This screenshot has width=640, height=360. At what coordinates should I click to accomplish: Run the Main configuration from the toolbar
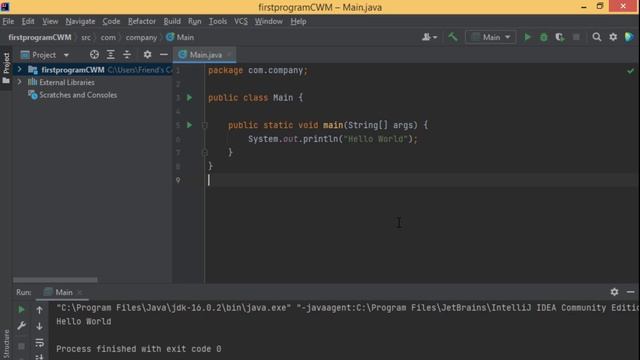527,37
